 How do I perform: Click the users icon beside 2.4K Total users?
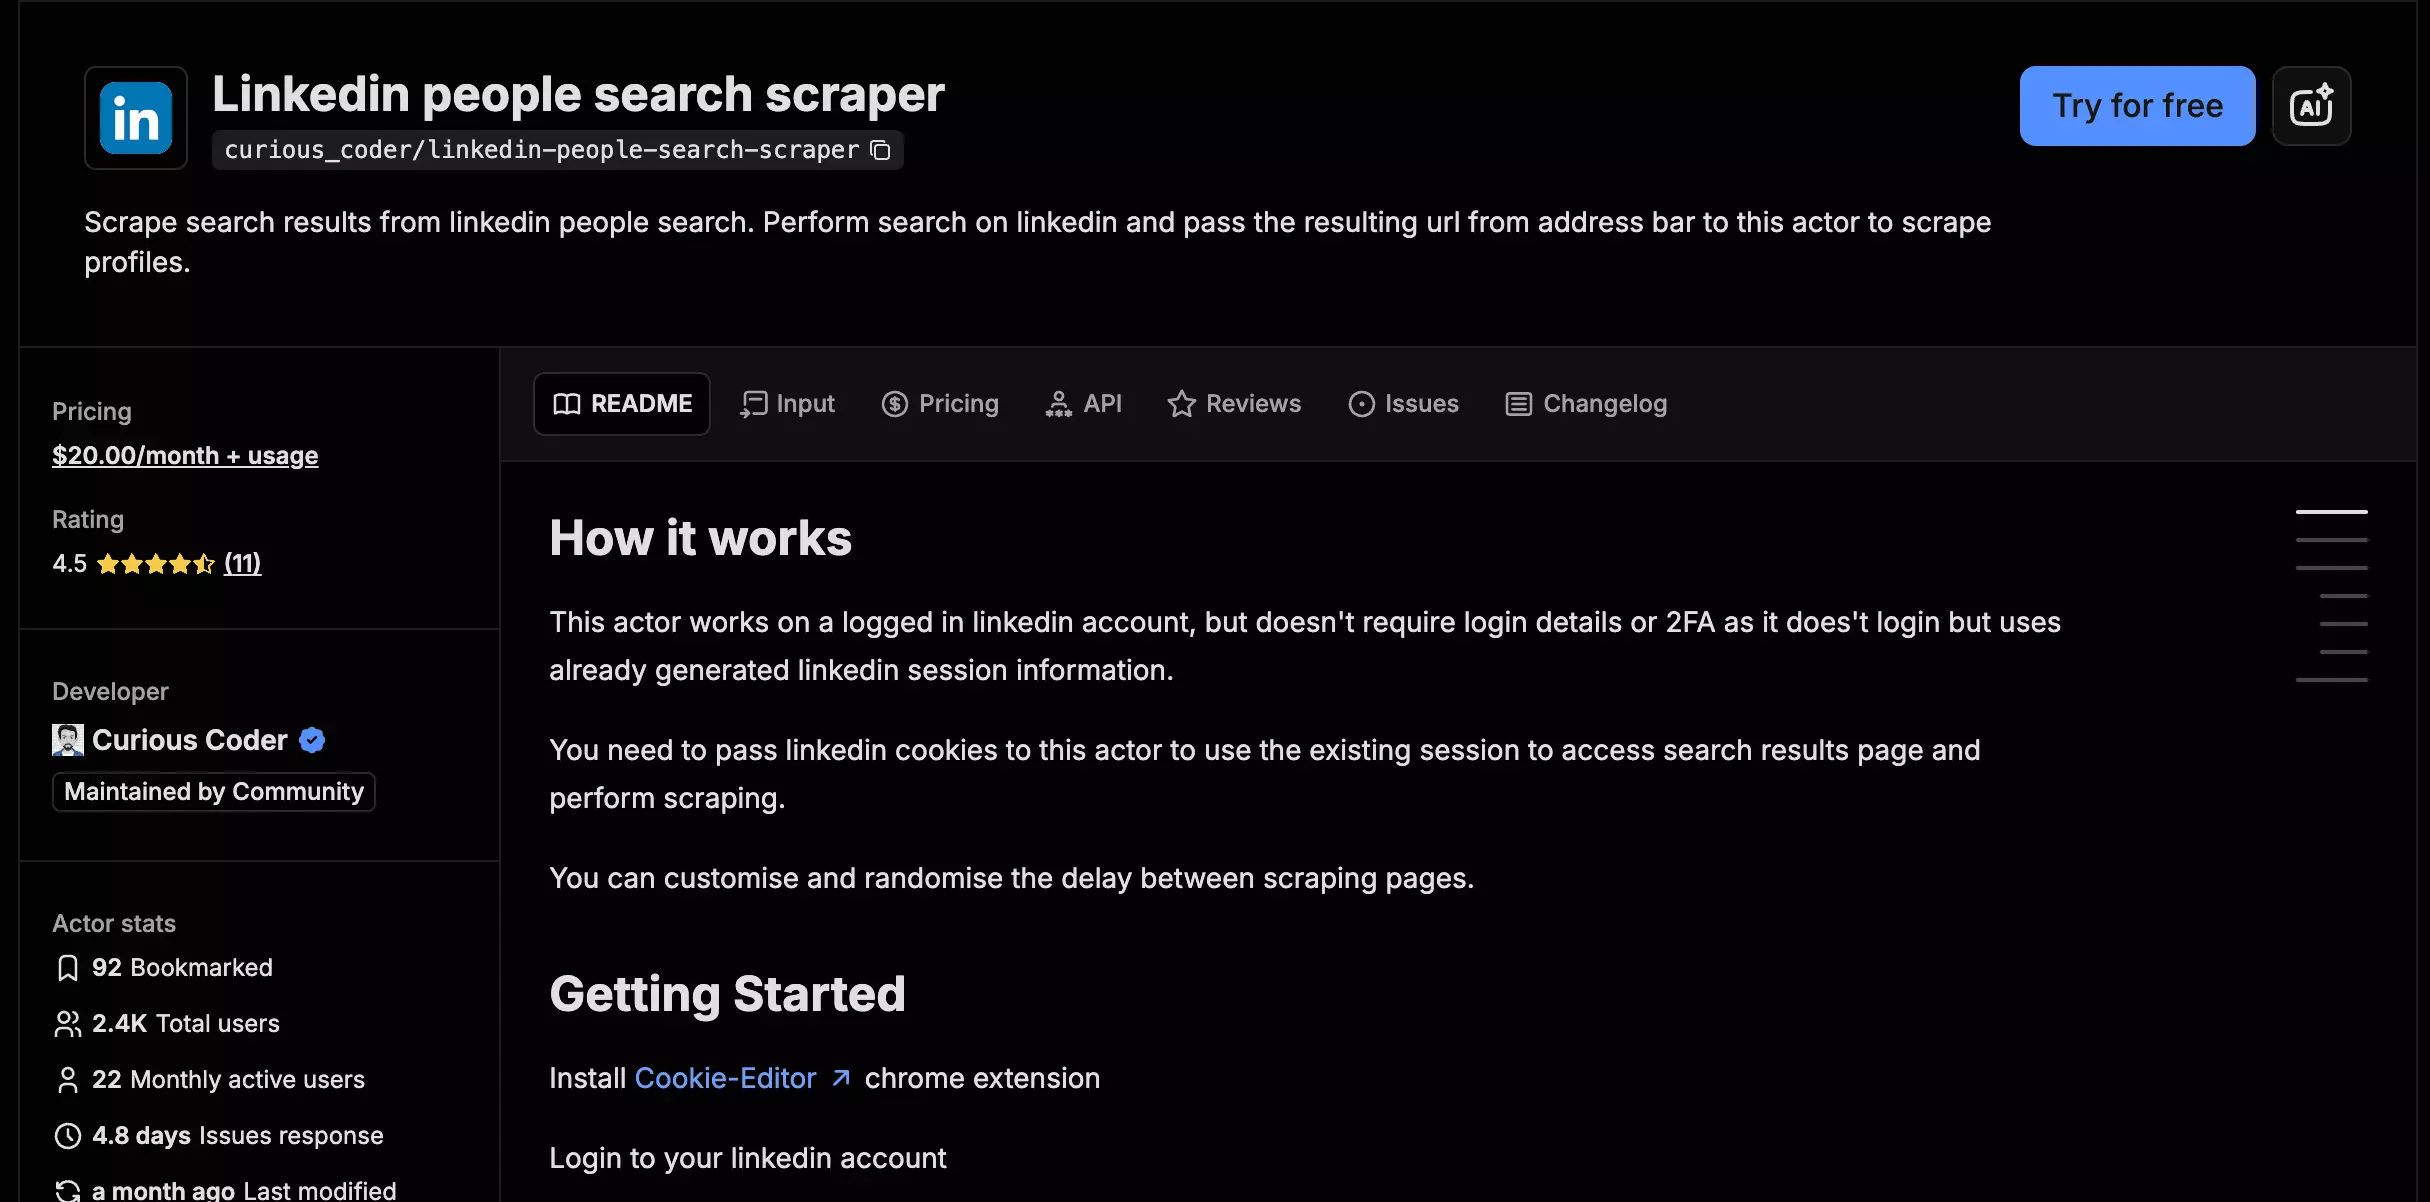pyautogui.click(x=68, y=1024)
